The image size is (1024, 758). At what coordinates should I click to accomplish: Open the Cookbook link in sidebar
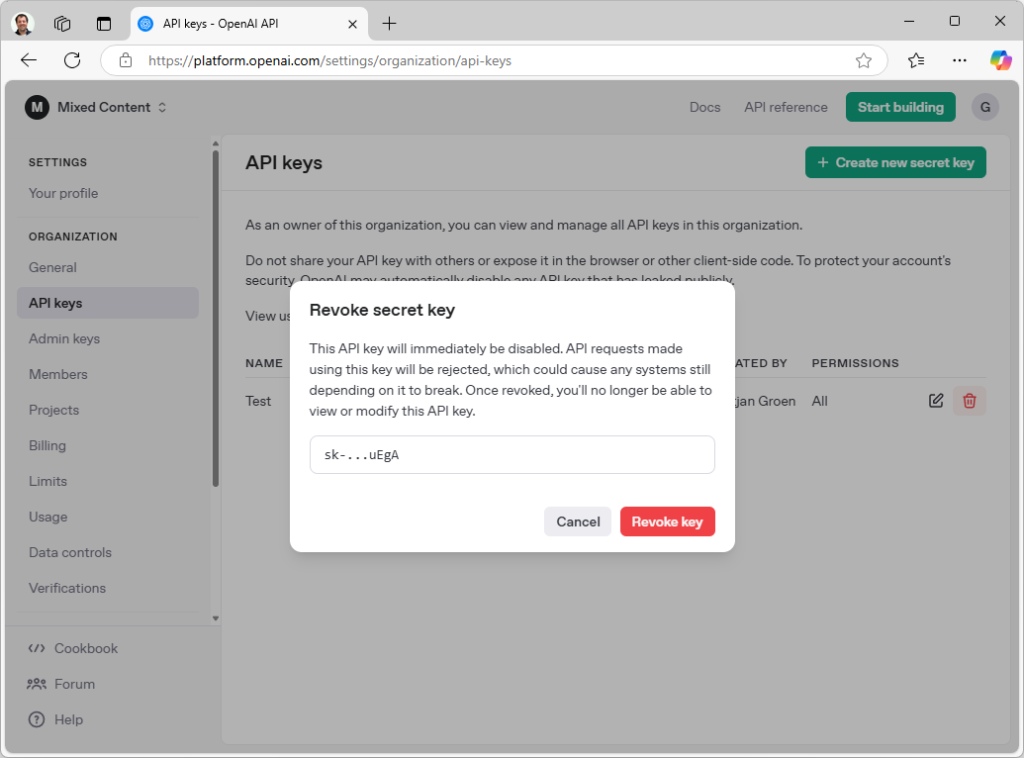click(85, 648)
